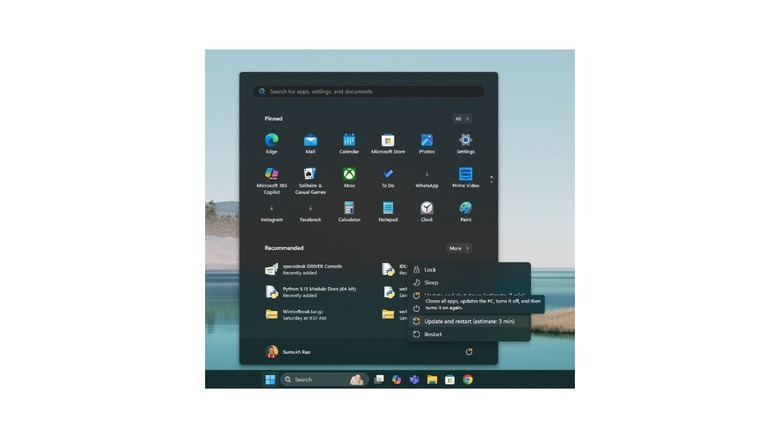Click the power button in Start menu
The width and height of the screenshot is (780, 438).
click(469, 352)
